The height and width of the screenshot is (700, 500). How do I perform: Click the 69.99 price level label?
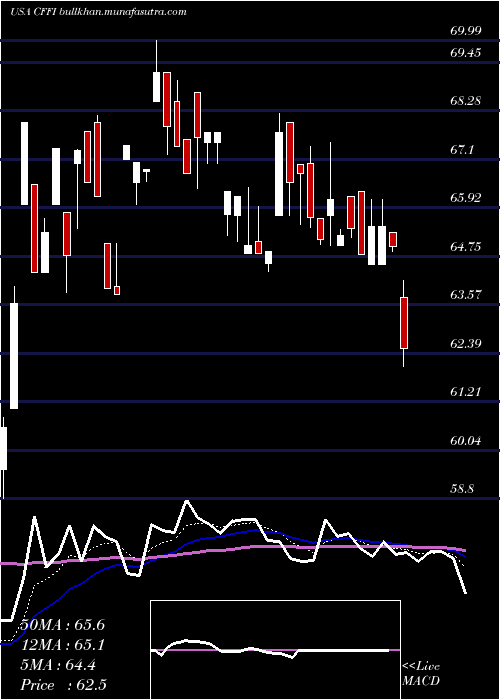coord(465,31)
